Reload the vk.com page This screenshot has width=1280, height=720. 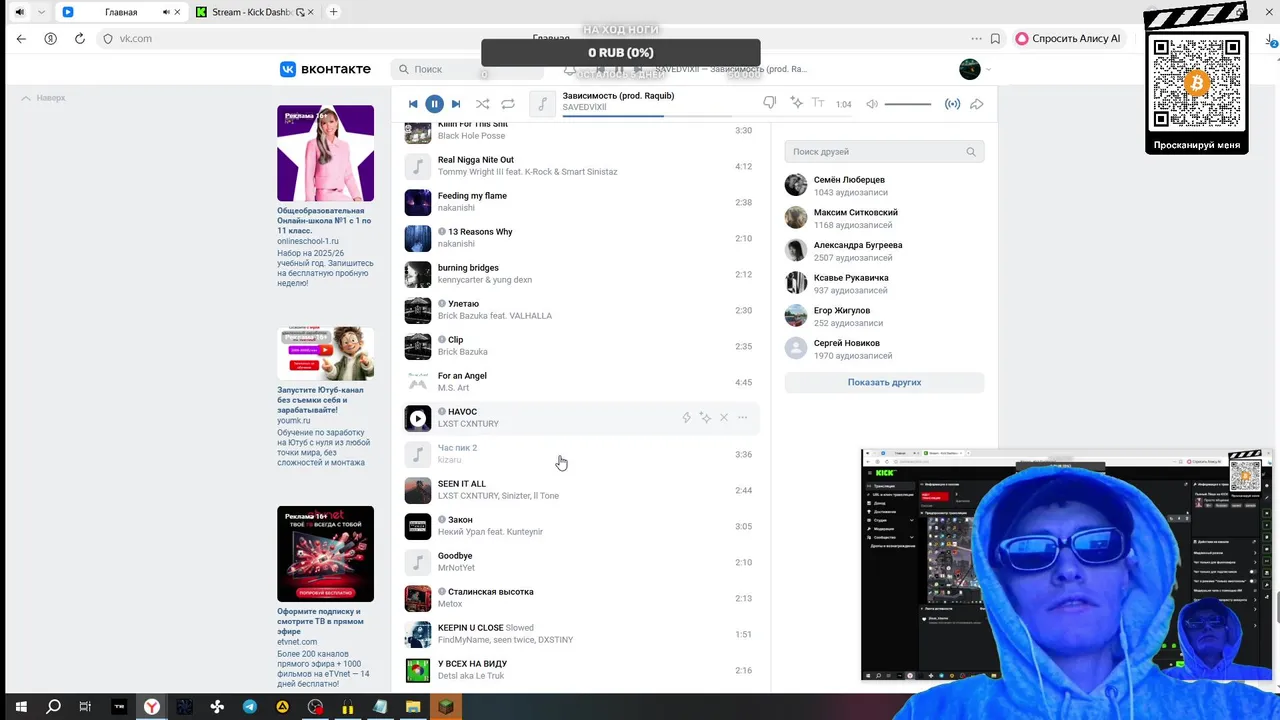coord(79,38)
